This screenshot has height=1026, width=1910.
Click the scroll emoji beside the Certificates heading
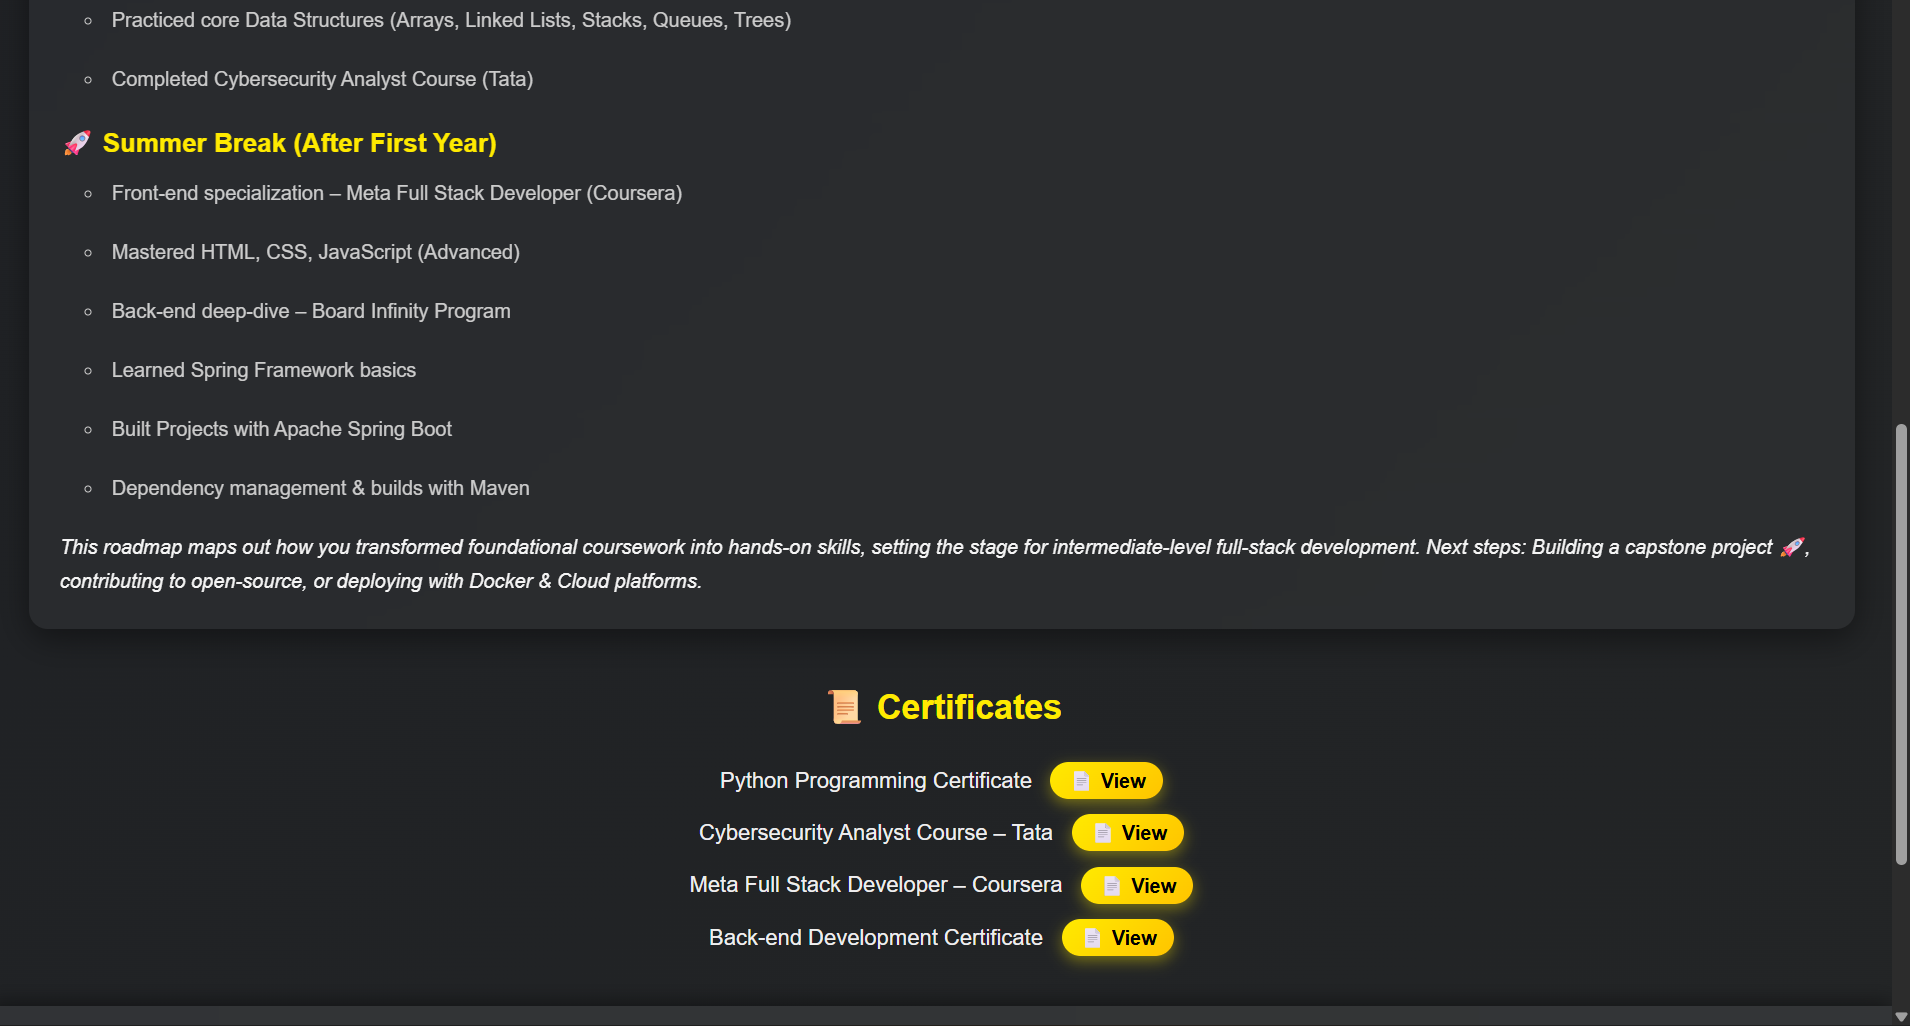click(x=845, y=706)
